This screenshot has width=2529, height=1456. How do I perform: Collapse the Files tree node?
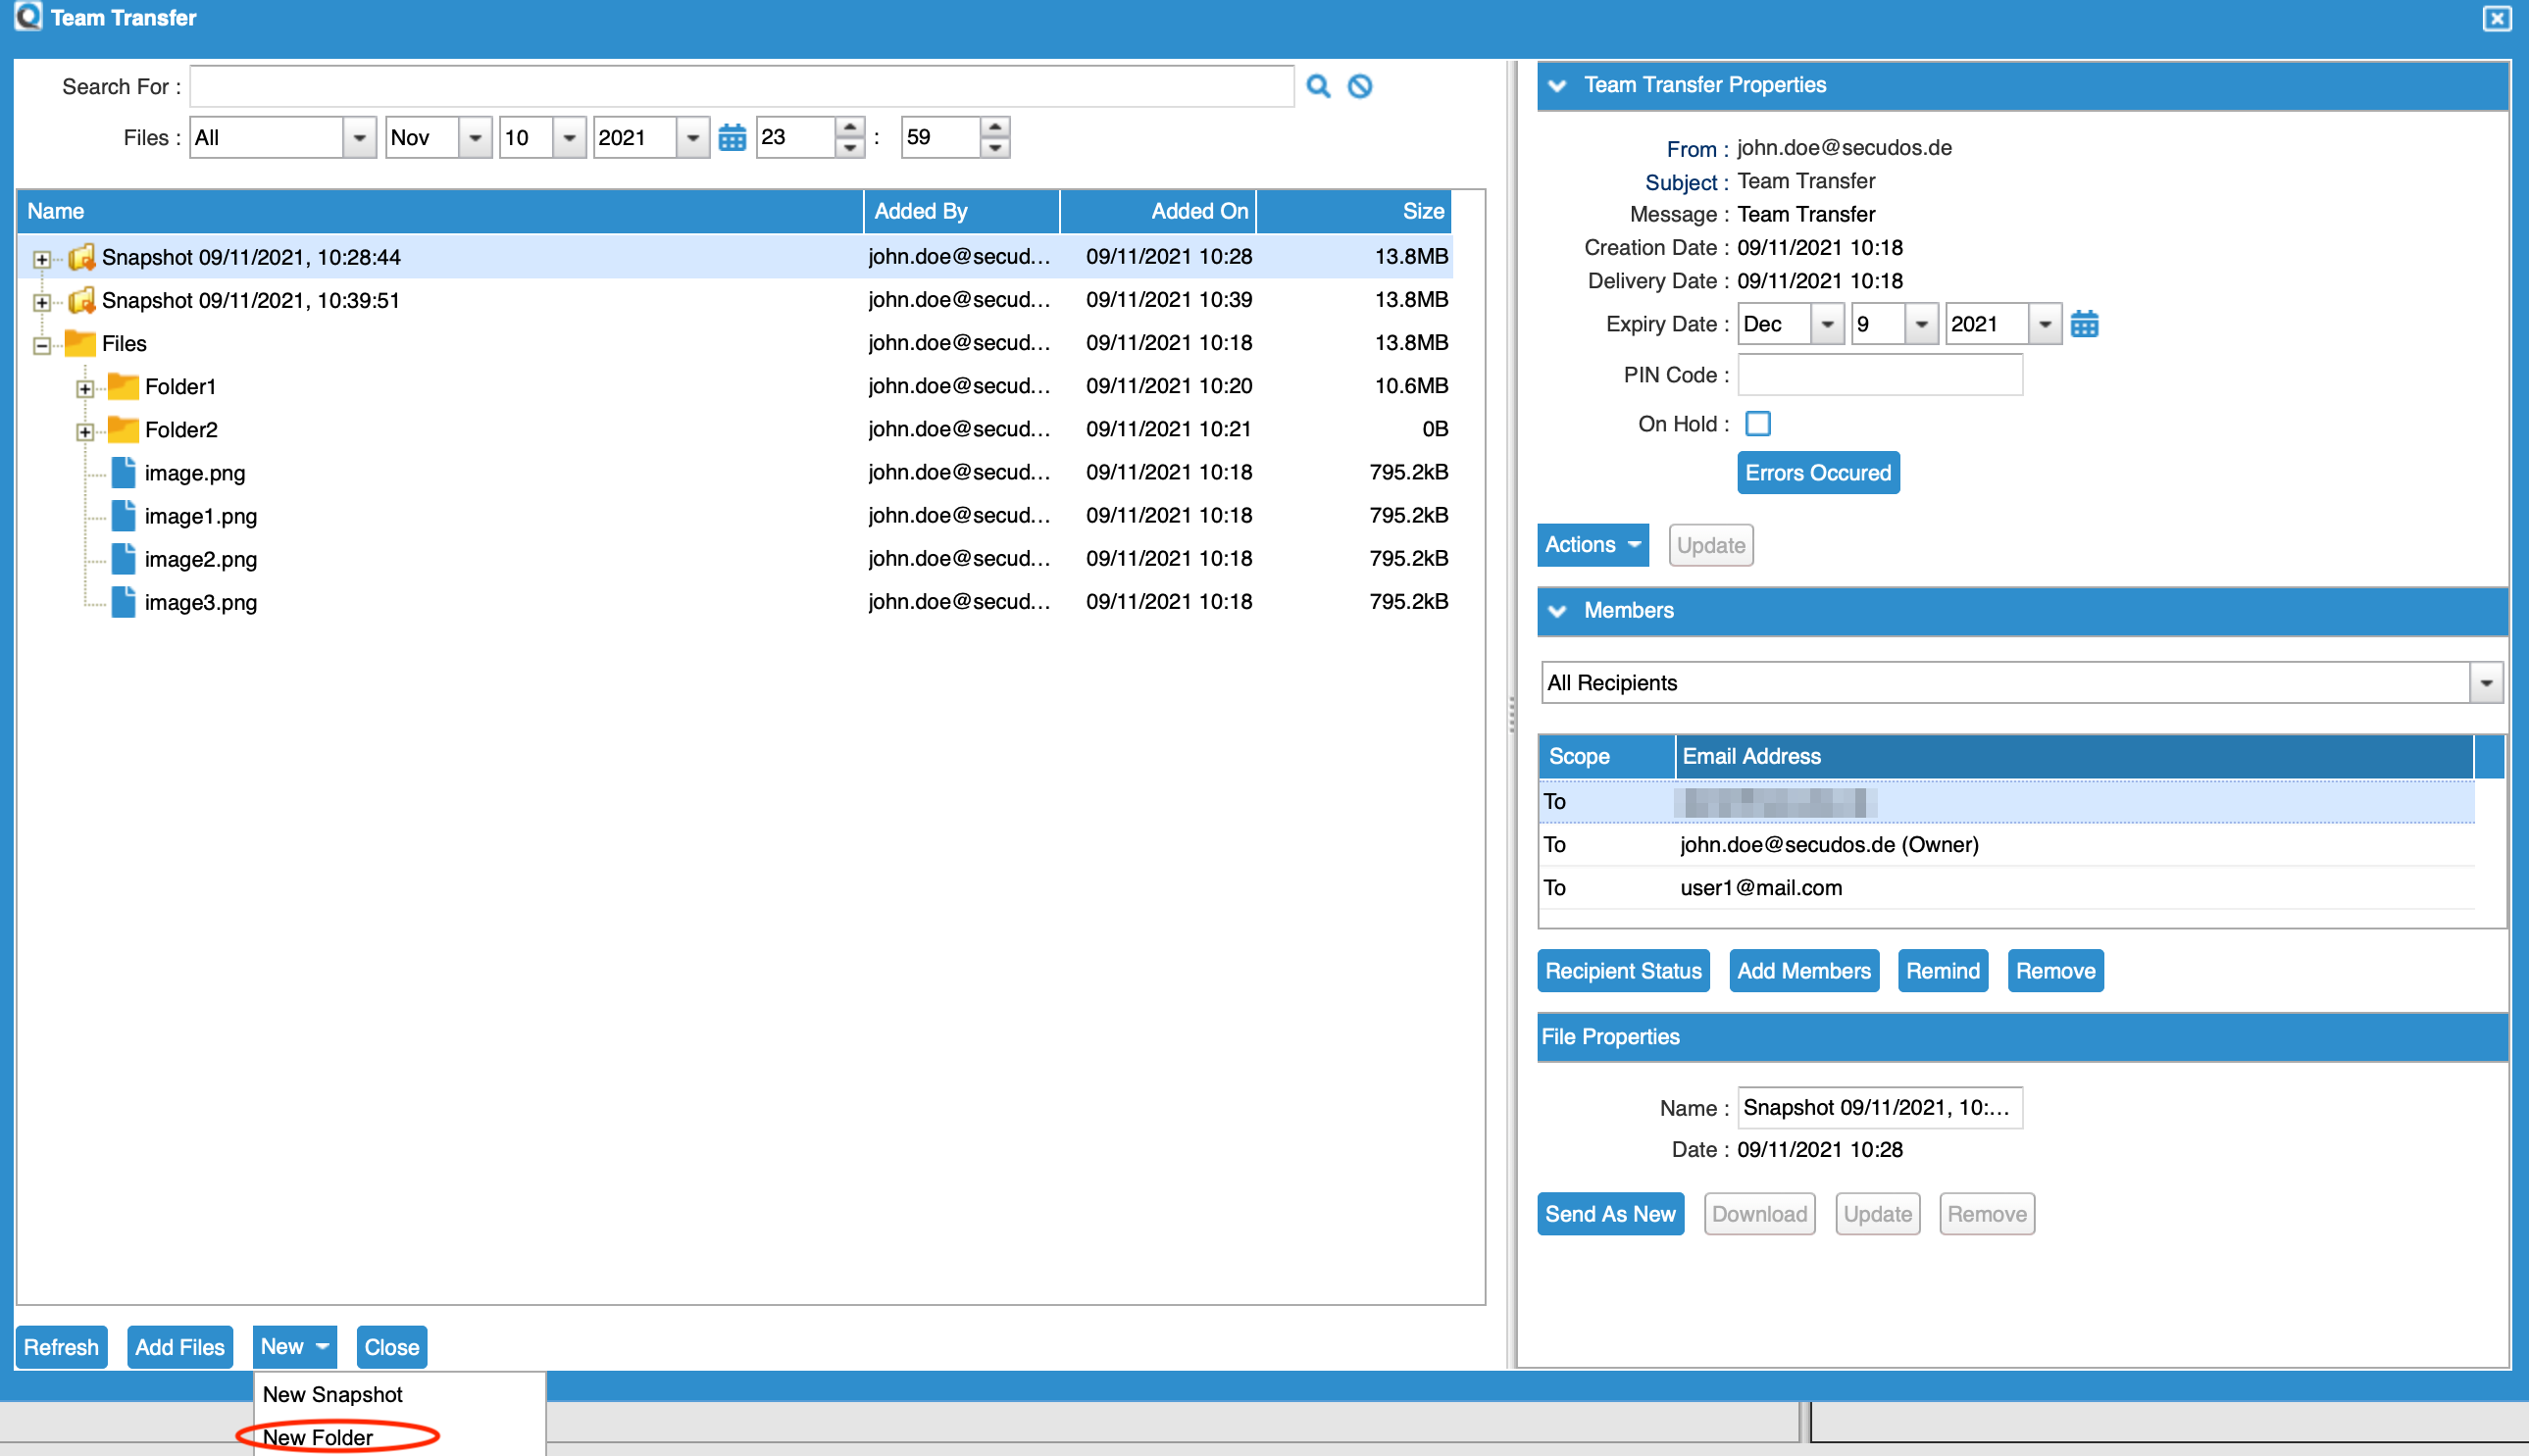coord(42,345)
